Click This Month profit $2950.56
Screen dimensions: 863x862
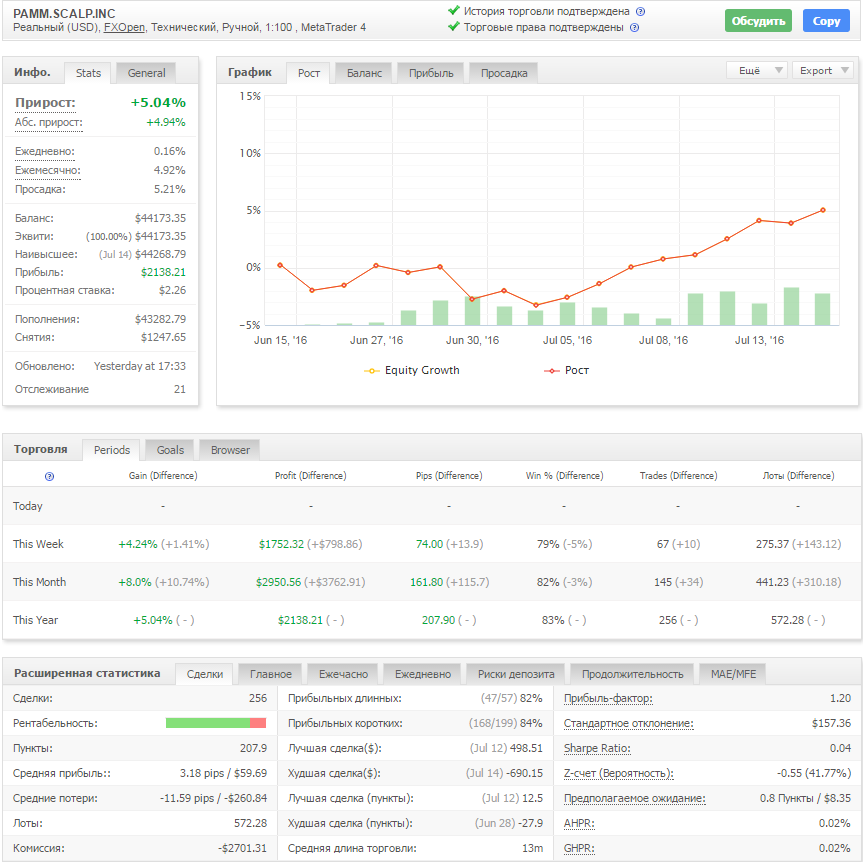coord(278,582)
